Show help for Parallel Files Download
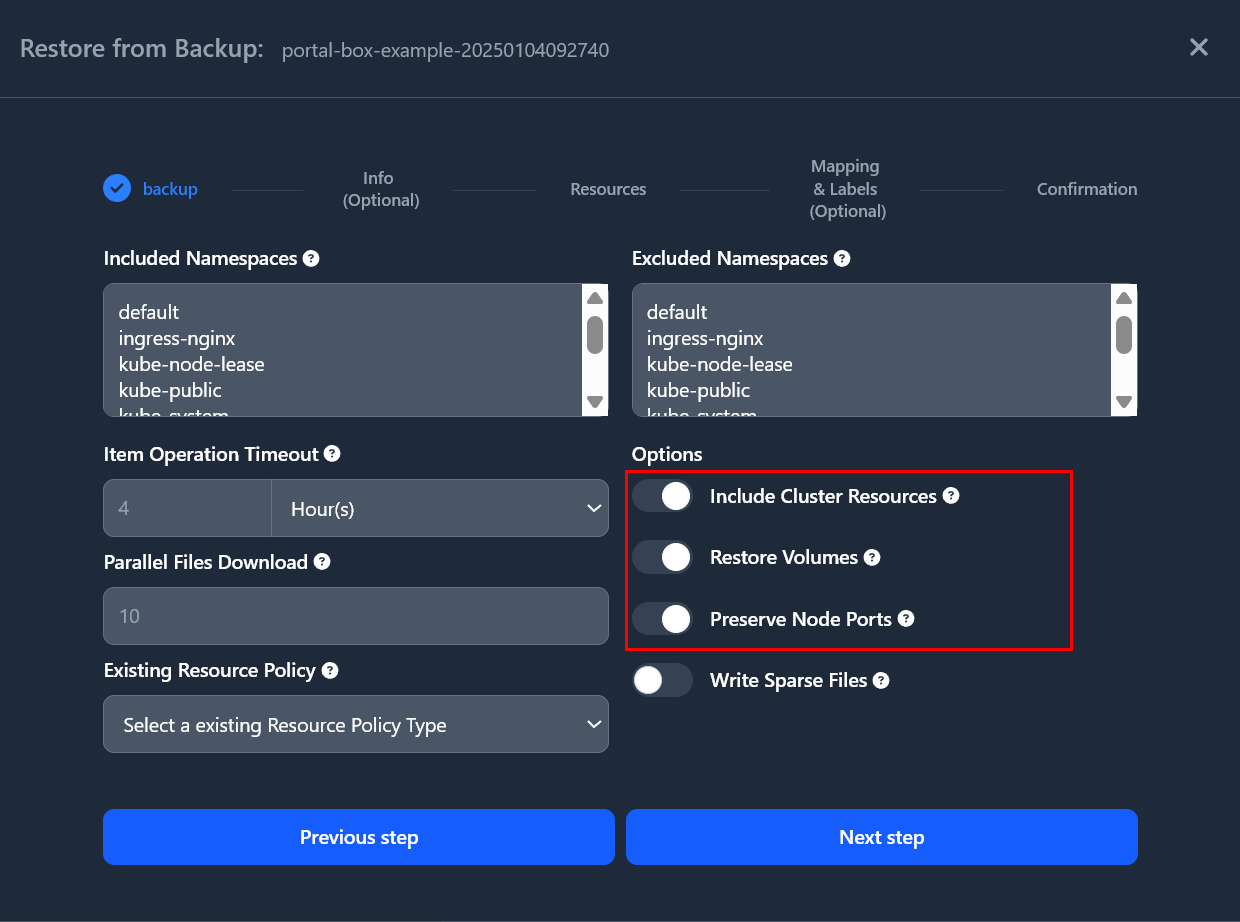The width and height of the screenshot is (1240, 922). [x=322, y=562]
